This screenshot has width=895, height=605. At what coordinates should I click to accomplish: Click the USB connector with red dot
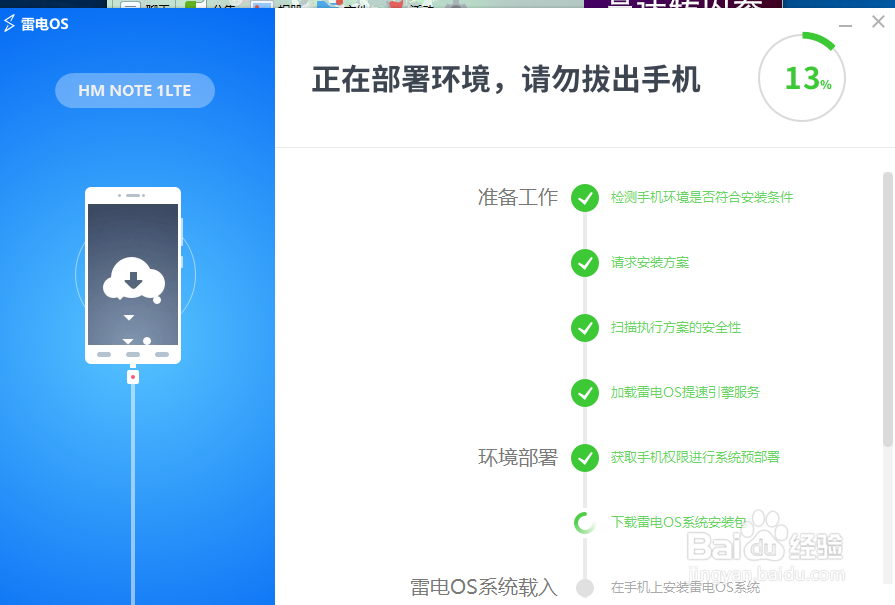point(133,377)
